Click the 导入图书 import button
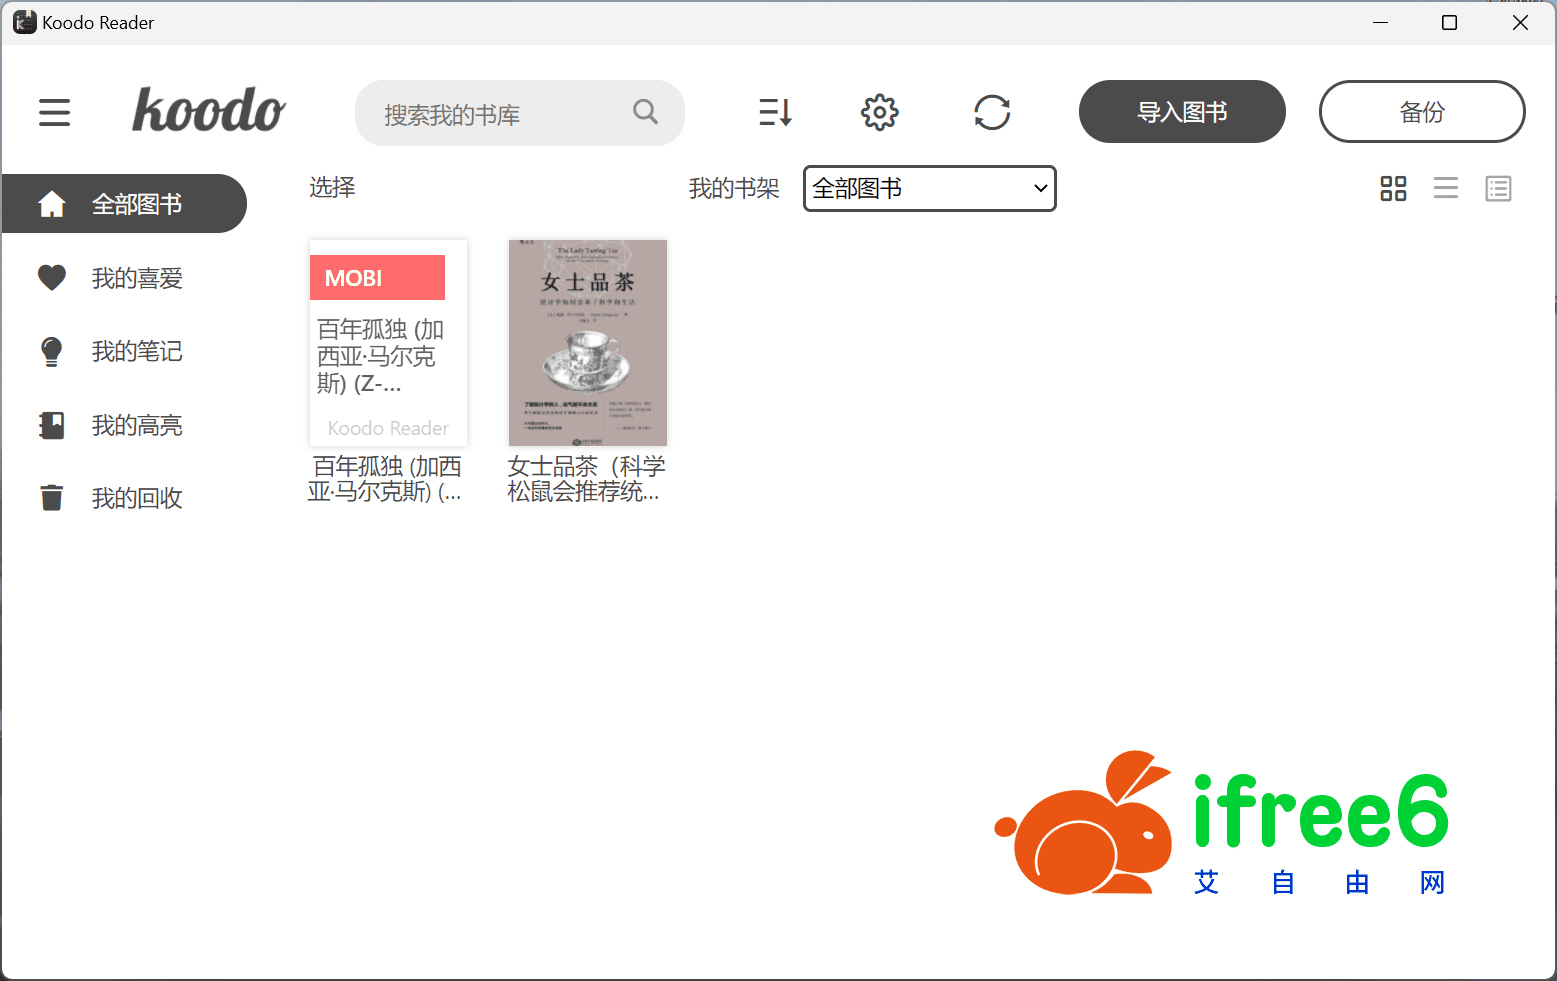Image resolution: width=1557 pixels, height=981 pixels. (x=1181, y=112)
